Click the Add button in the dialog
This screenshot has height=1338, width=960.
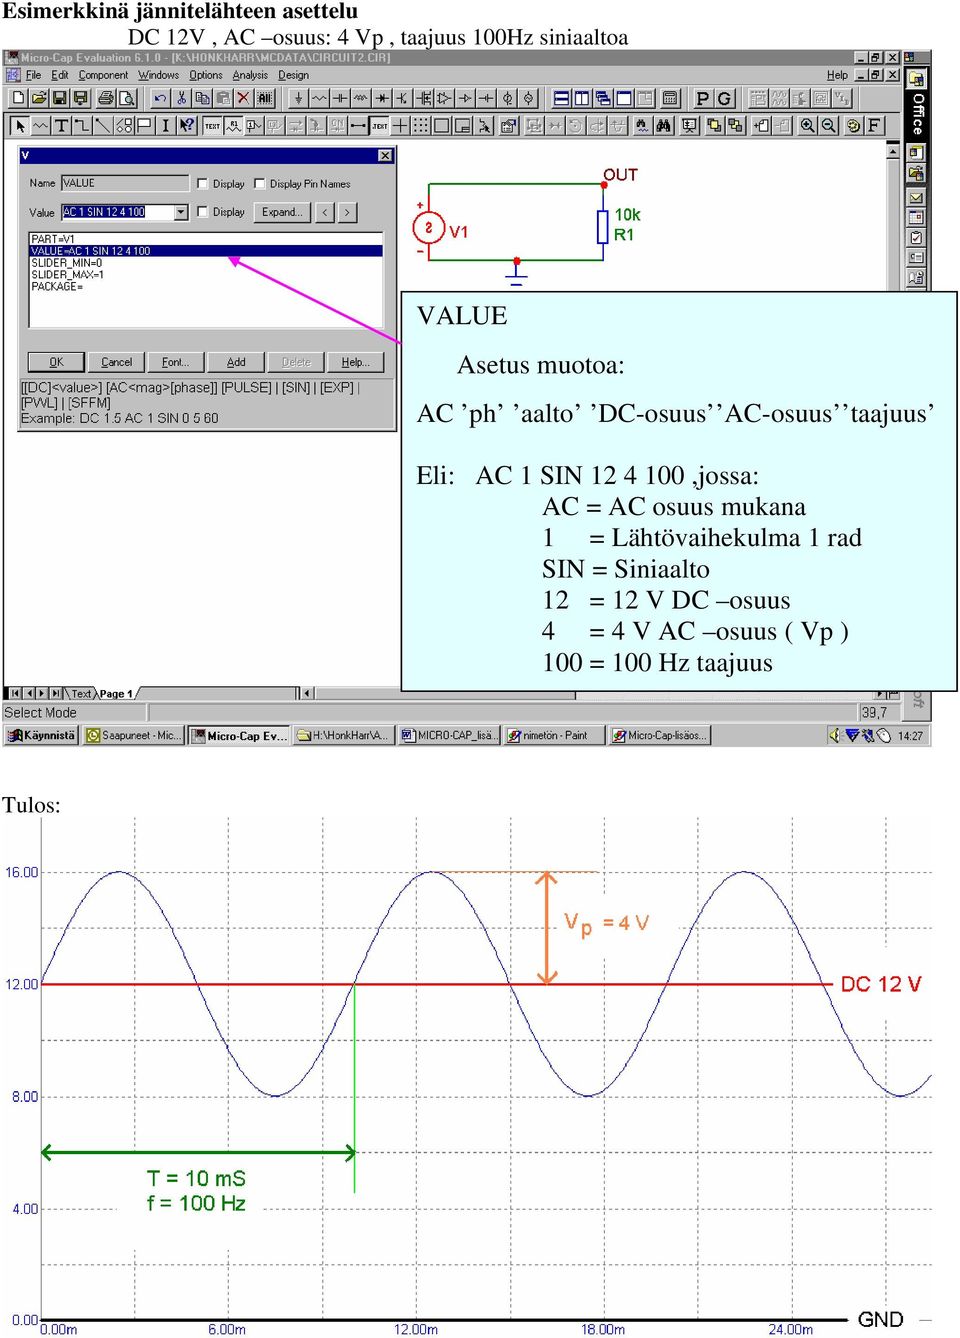[x=236, y=362]
